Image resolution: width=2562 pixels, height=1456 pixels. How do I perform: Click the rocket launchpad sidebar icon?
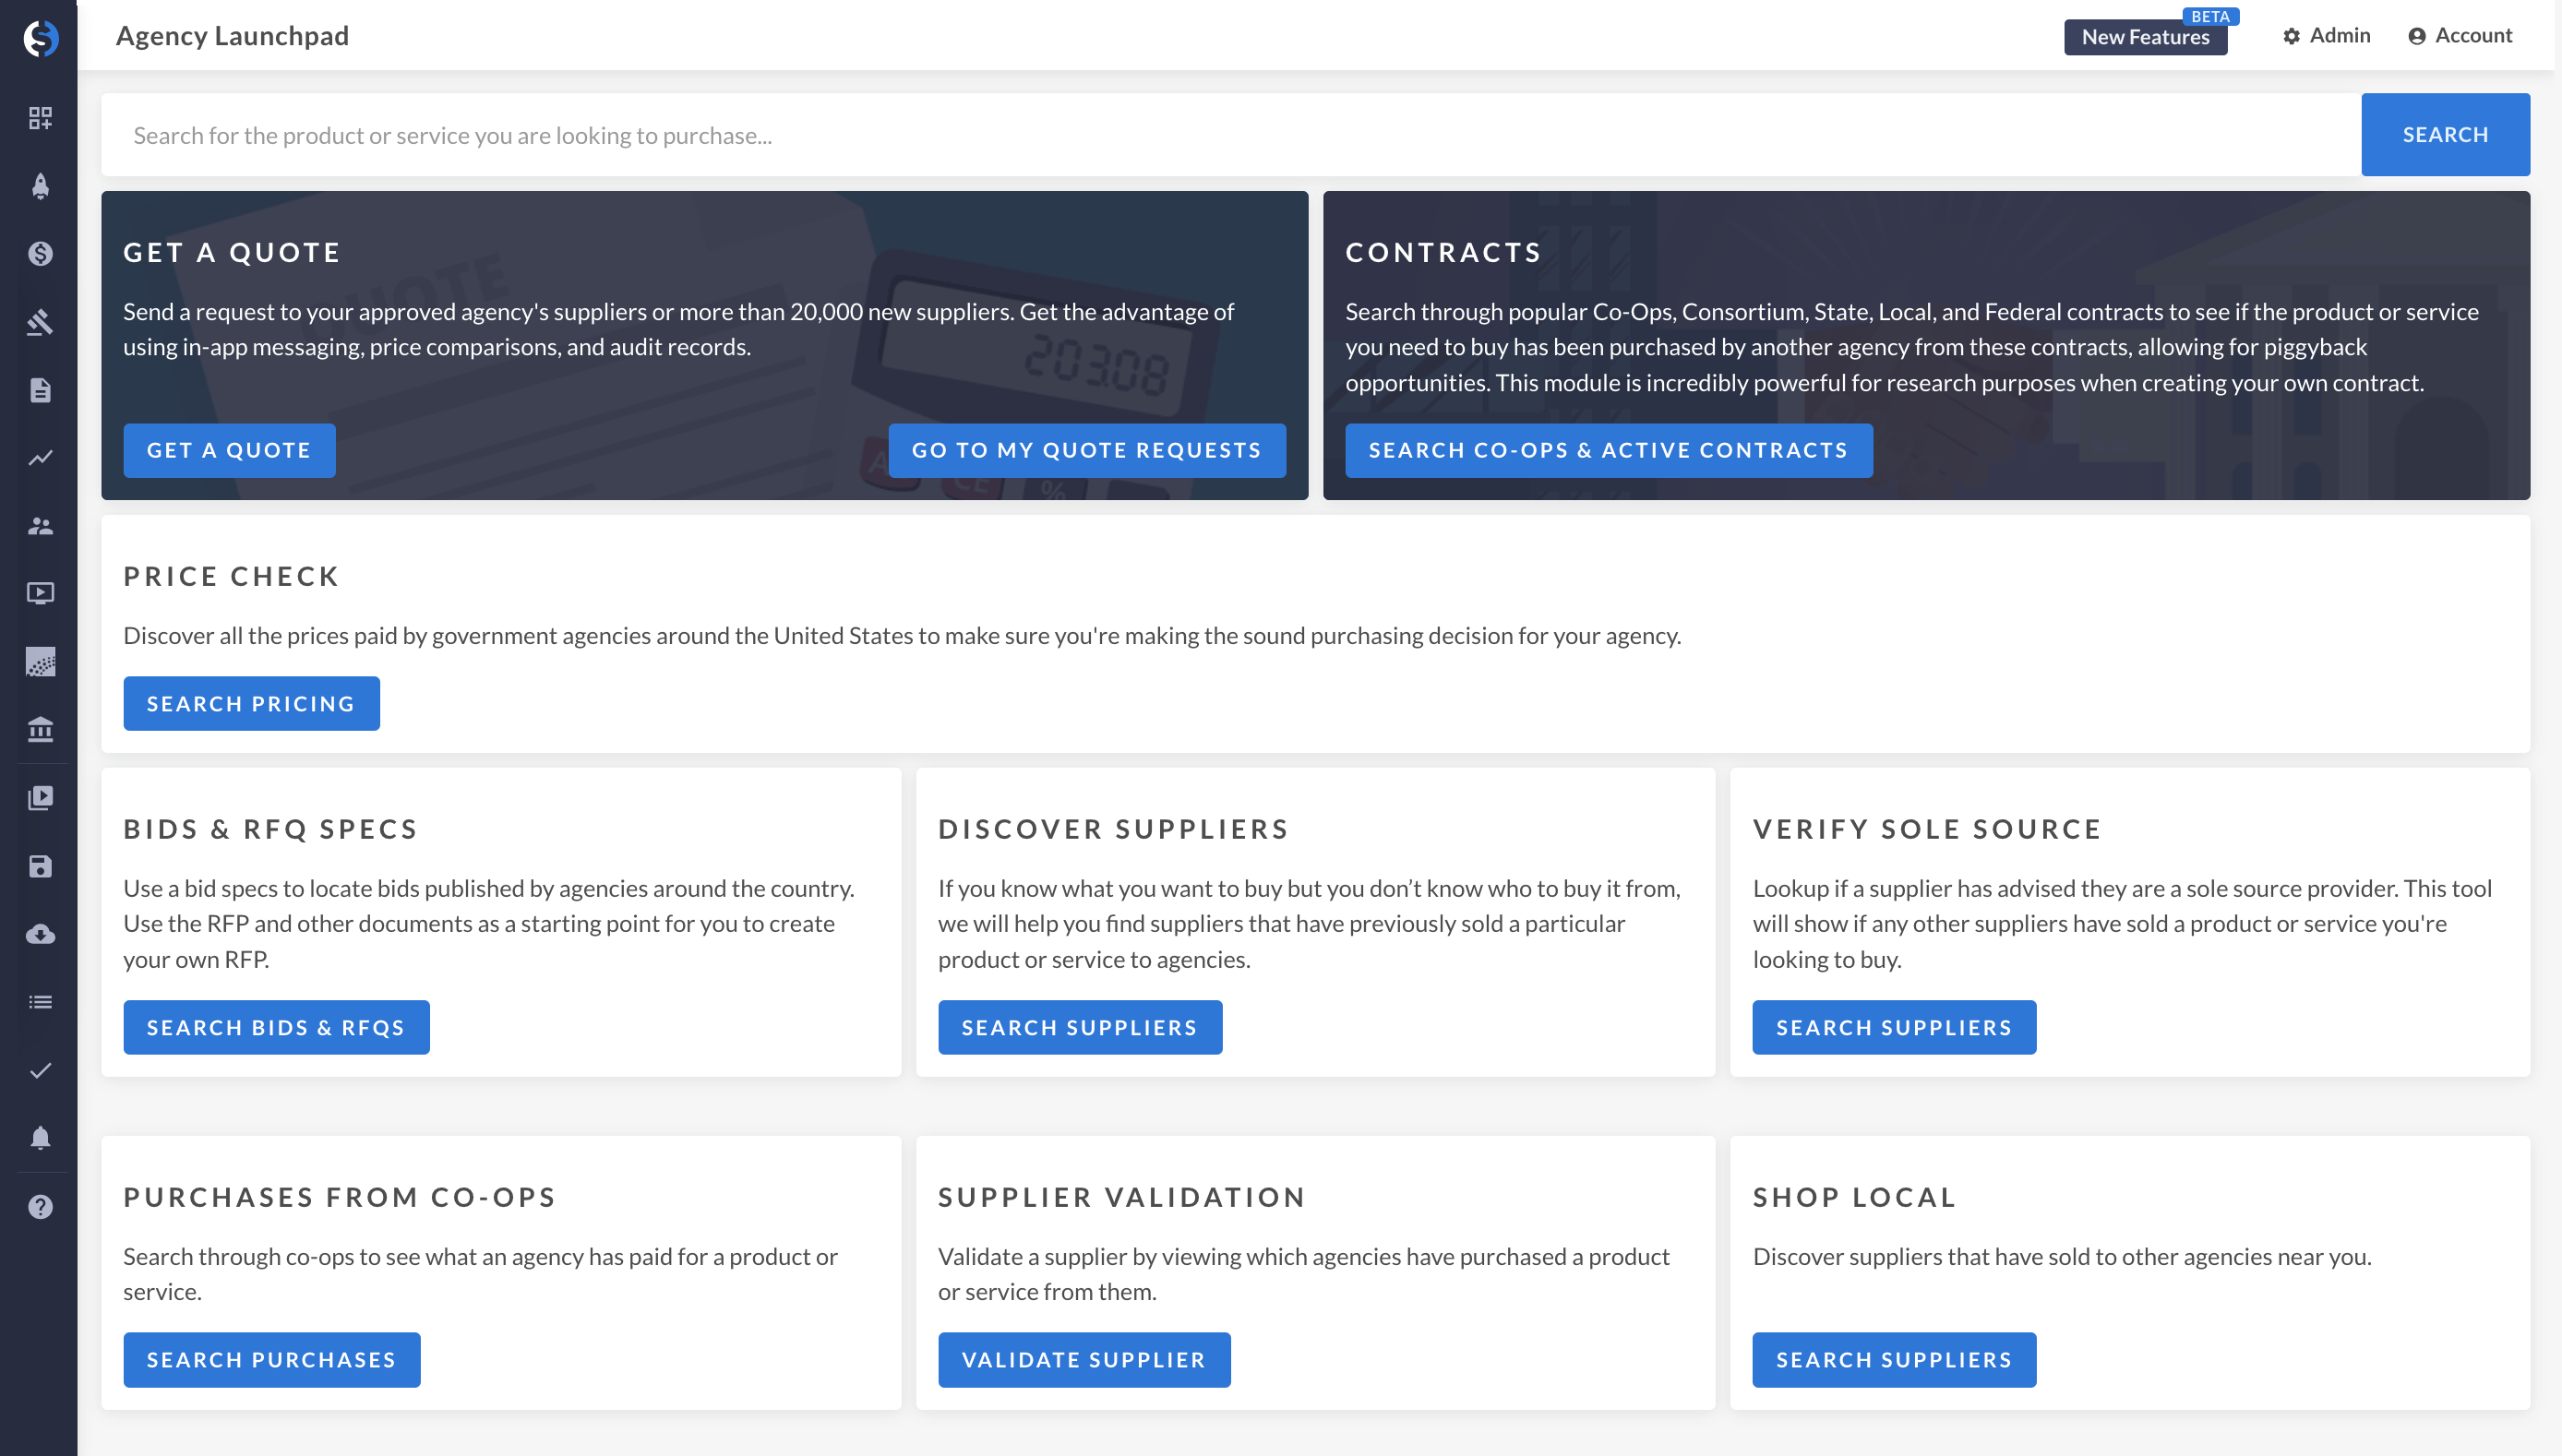(40, 186)
